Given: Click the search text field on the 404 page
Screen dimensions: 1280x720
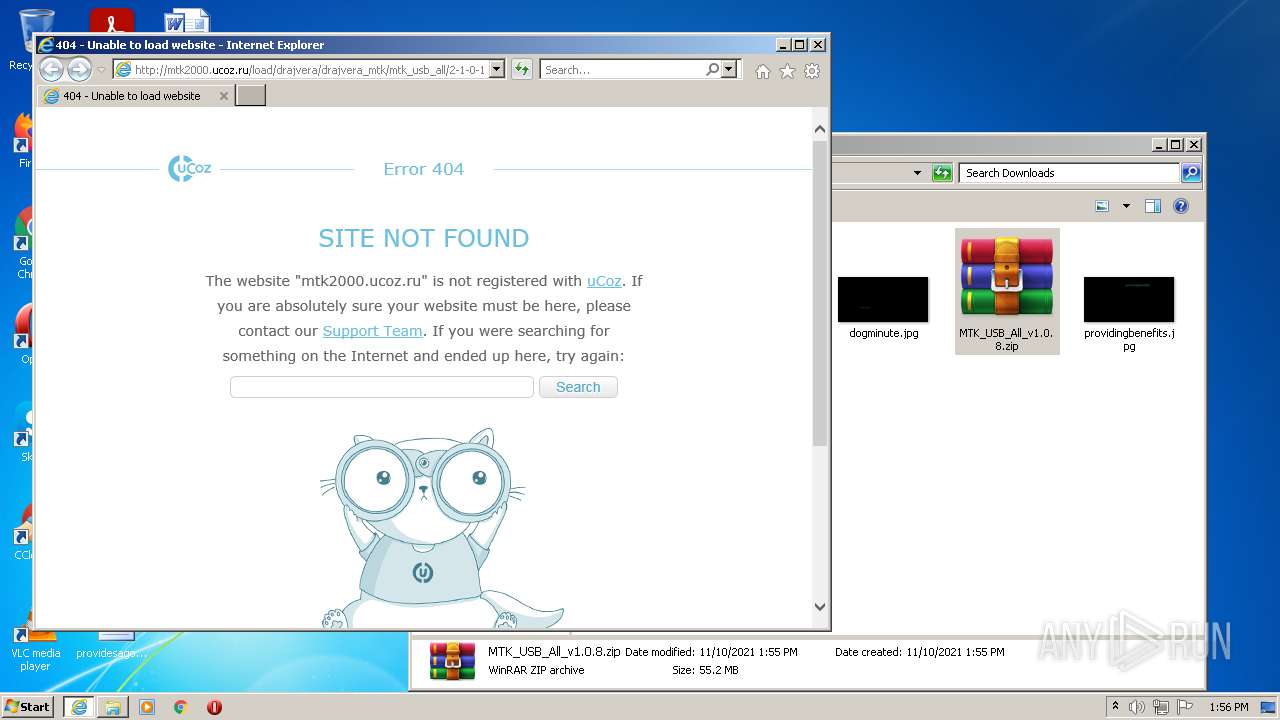Looking at the screenshot, I should pyautogui.click(x=382, y=387).
